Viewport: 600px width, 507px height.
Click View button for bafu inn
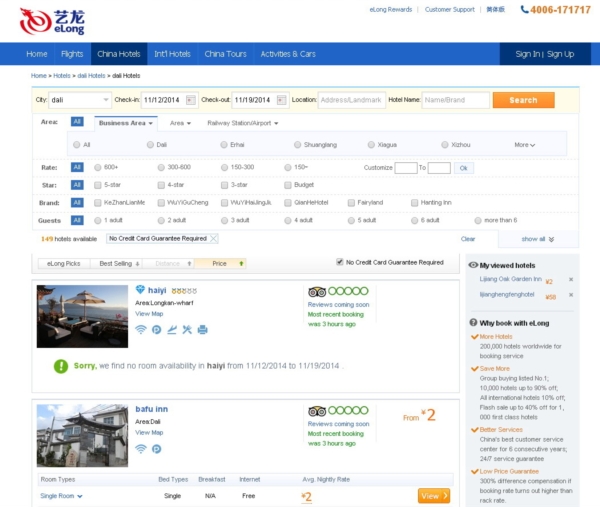pos(434,496)
